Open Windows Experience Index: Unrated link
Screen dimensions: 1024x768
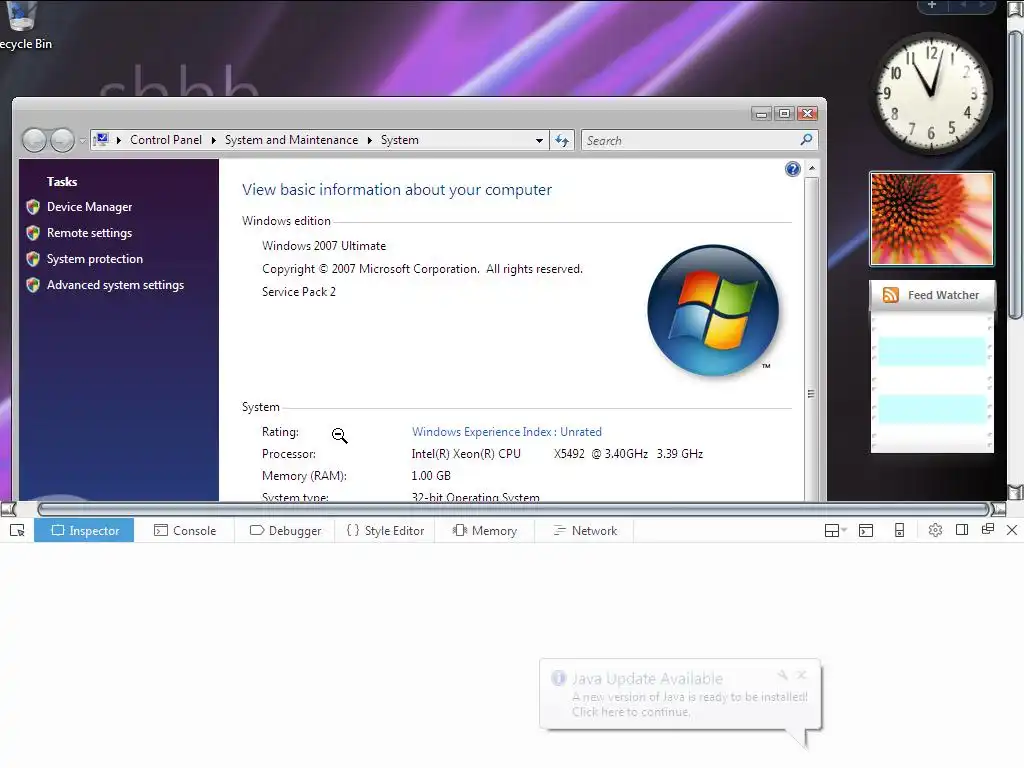pyautogui.click(x=507, y=432)
